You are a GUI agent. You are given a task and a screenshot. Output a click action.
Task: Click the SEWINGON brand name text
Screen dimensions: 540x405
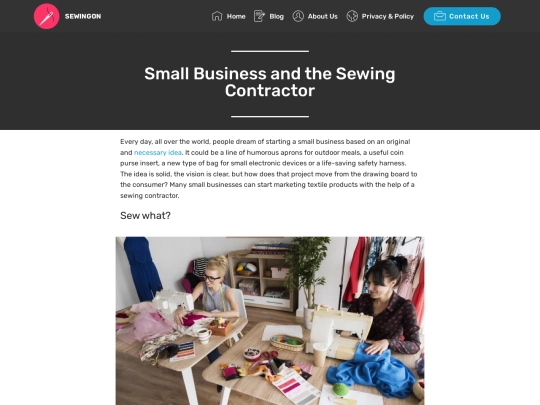83,16
